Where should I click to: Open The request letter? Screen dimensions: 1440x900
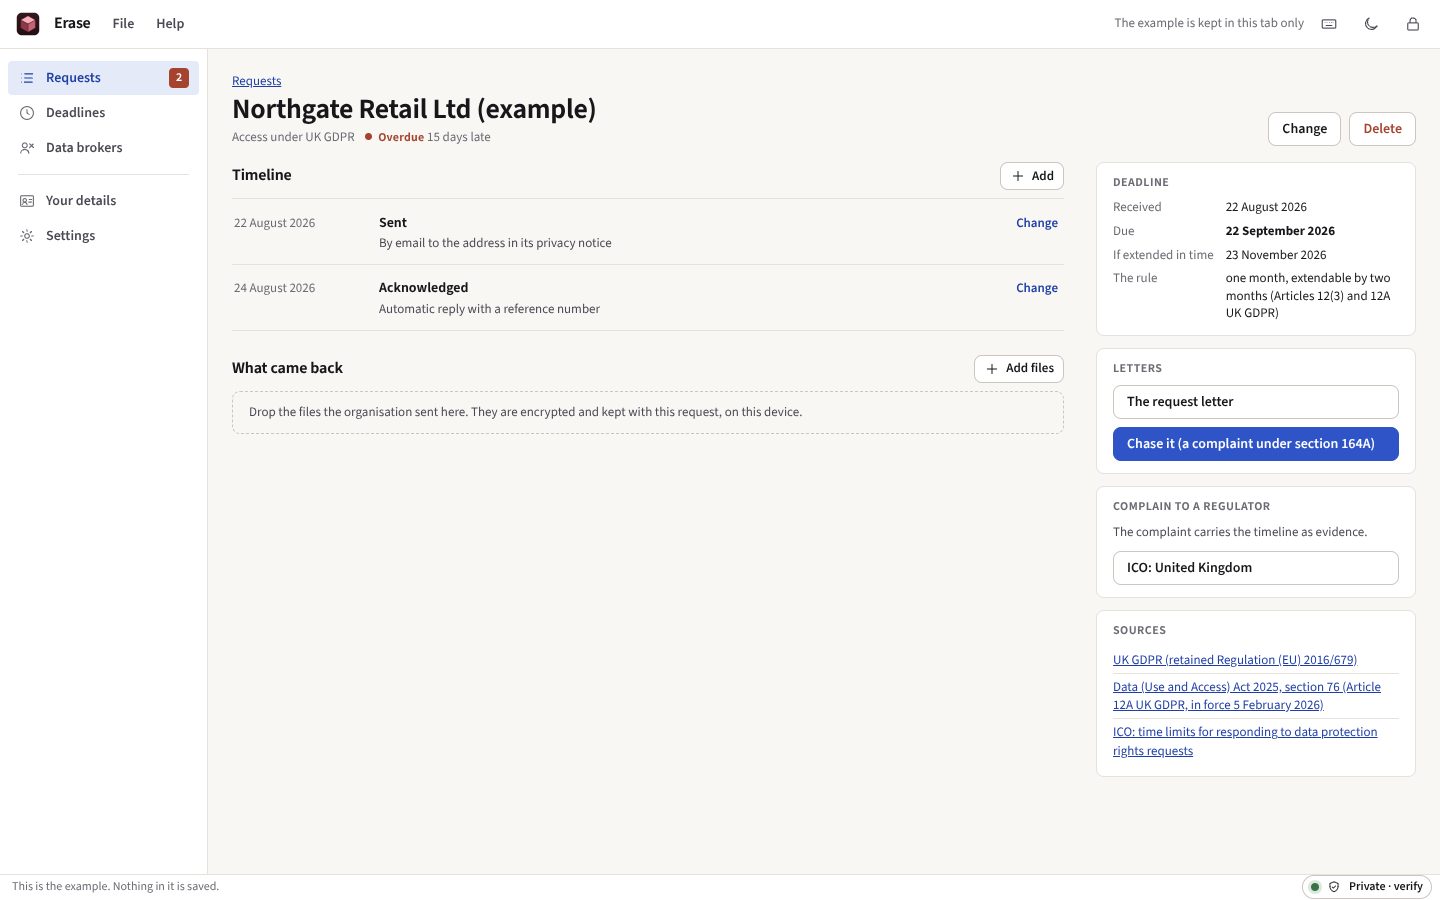1256,402
